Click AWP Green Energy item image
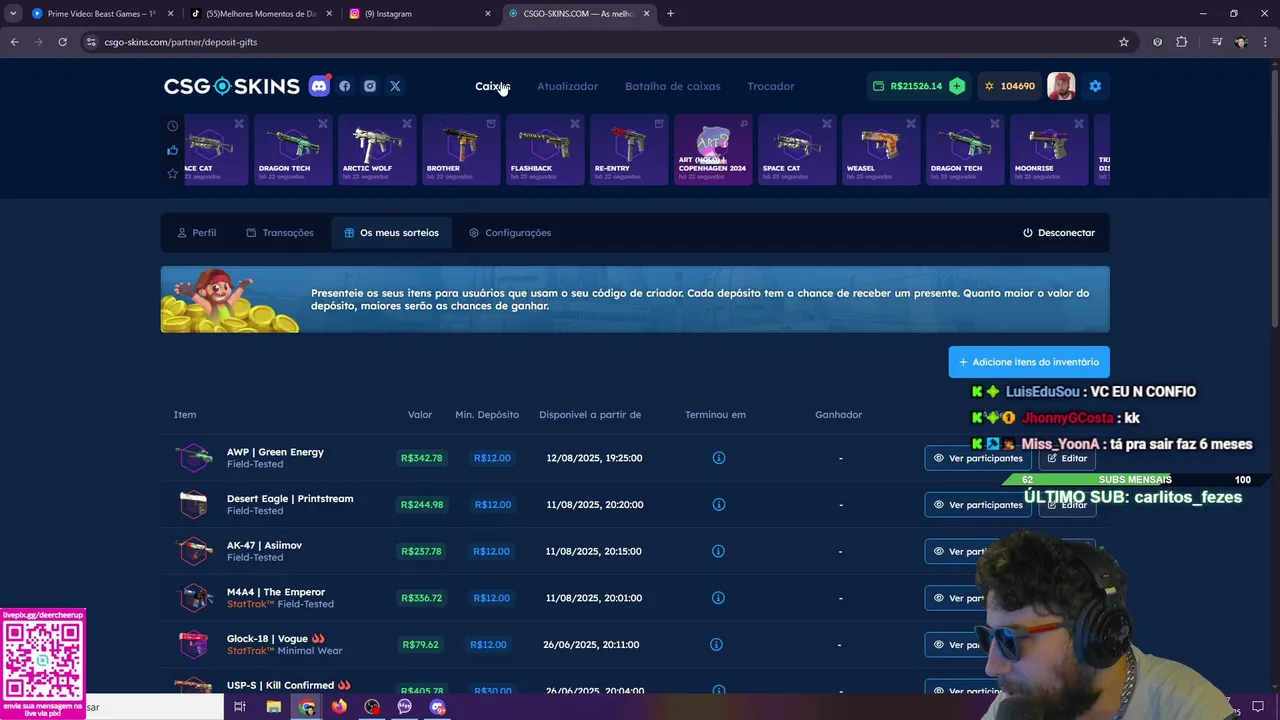The height and width of the screenshot is (720, 1280). click(194, 458)
